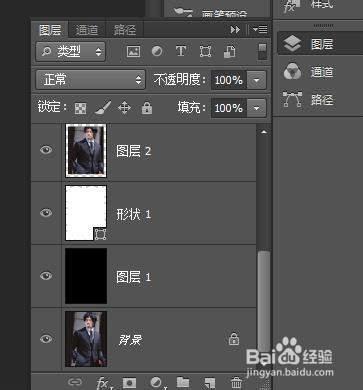
Task: Select layer name 背景
Action: (130, 340)
